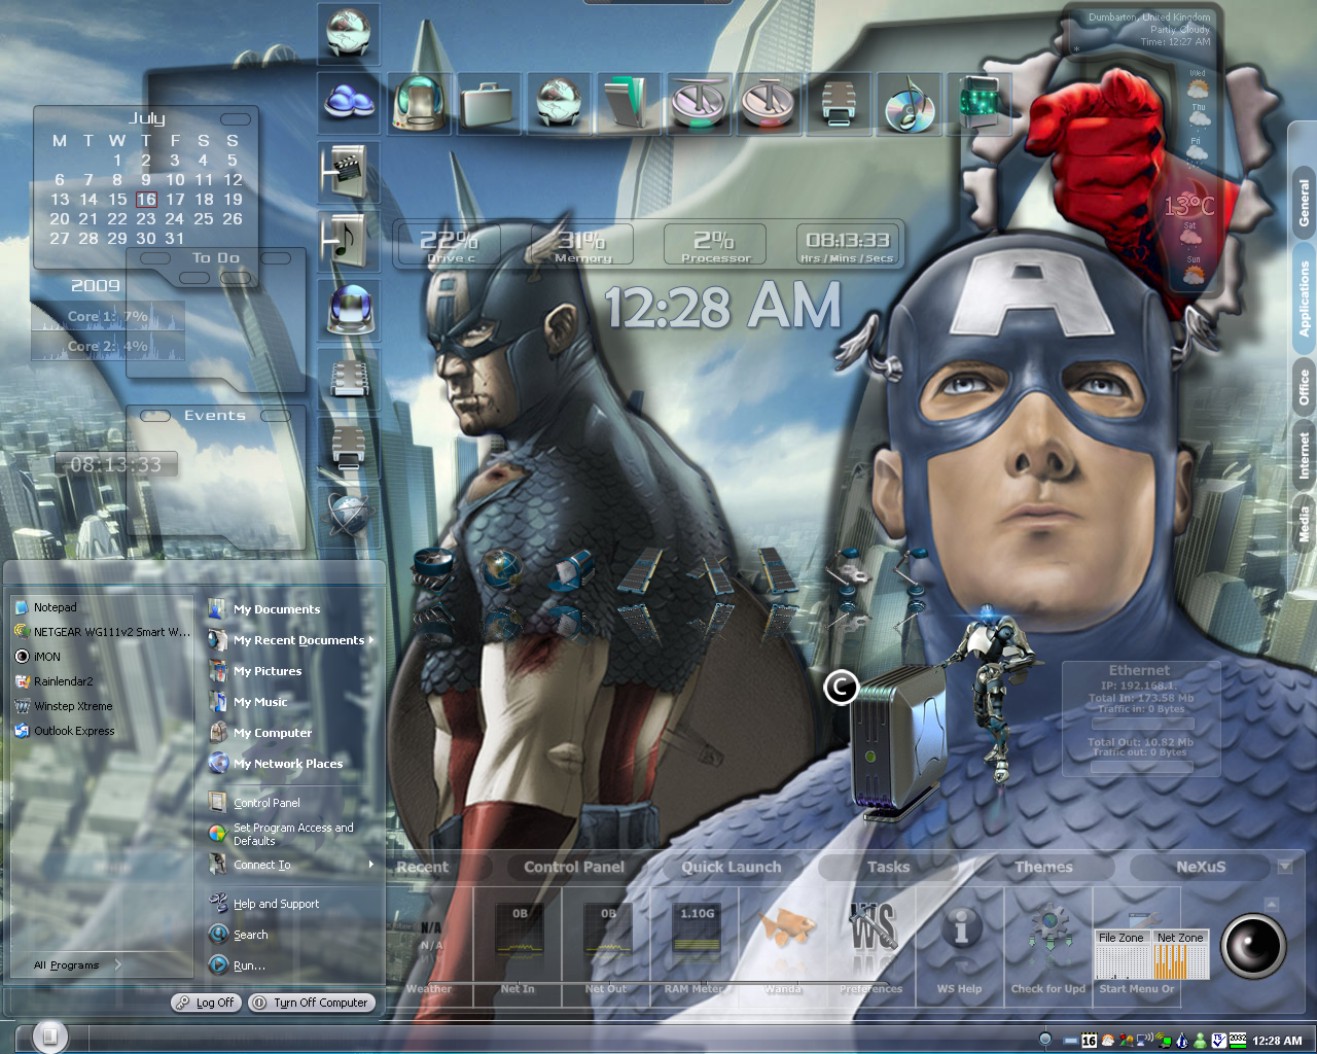Select July 16 on the calendar

point(146,199)
